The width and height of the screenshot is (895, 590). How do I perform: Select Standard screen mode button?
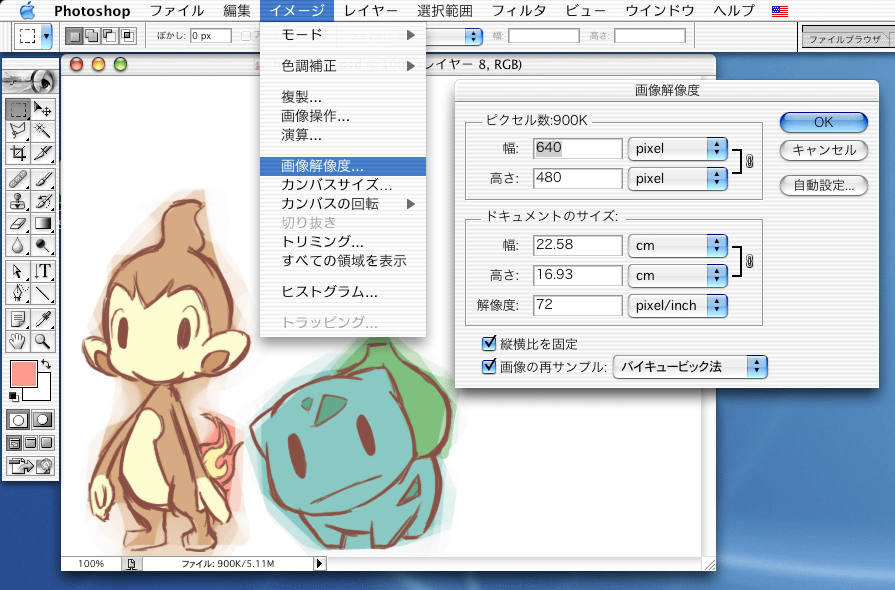click(15, 443)
